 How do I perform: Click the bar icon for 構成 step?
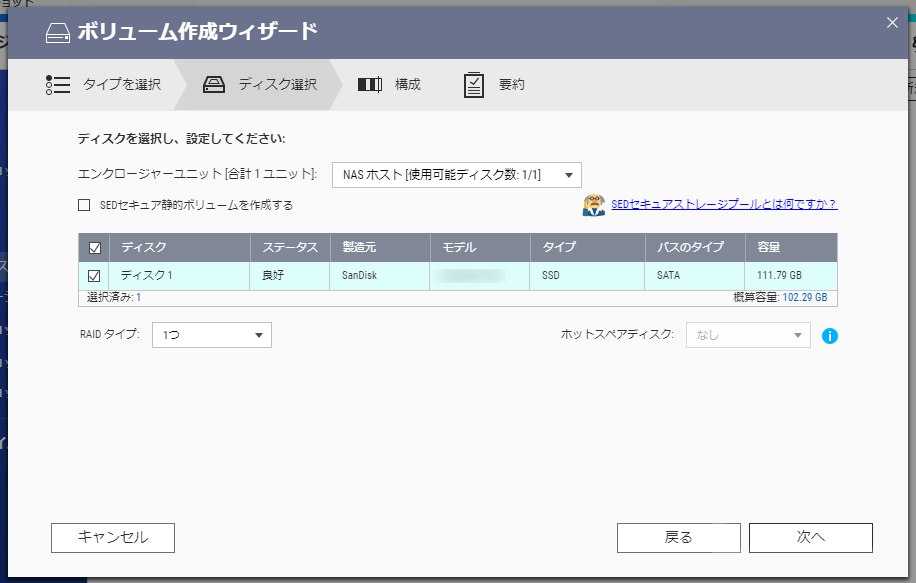point(370,85)
